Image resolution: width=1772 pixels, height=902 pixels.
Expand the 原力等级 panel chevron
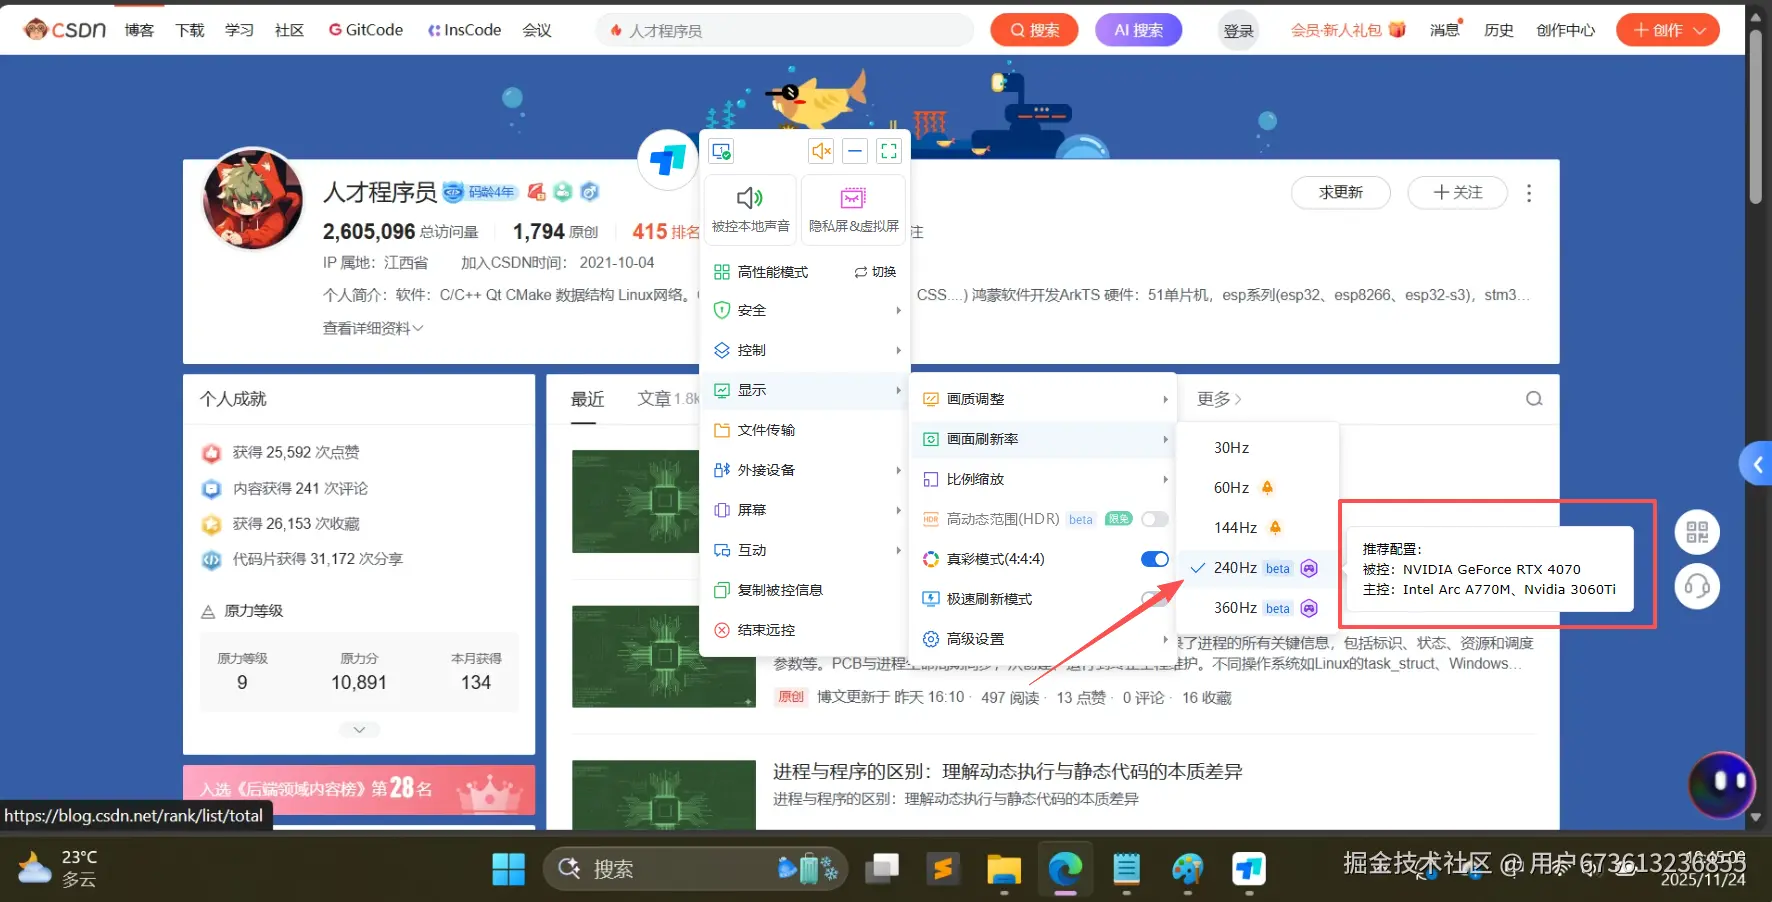point(359,730)
